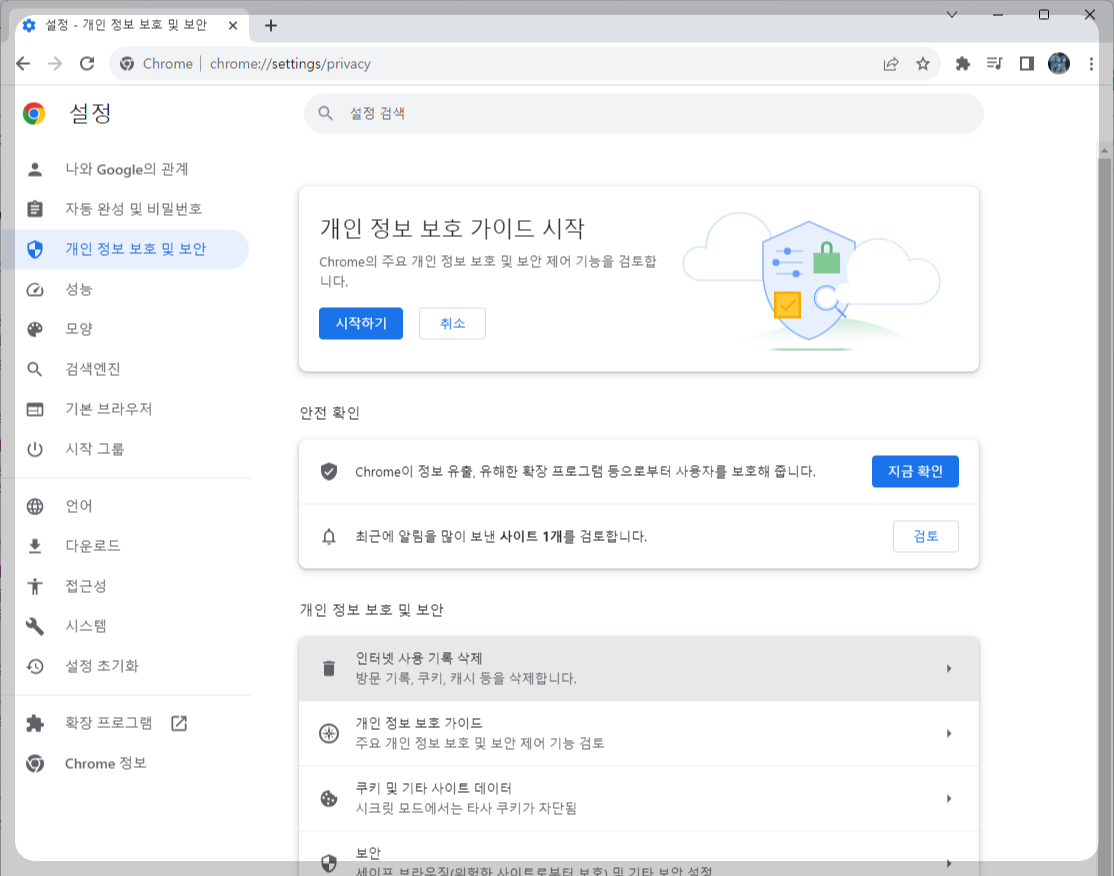Click the 다운로드 download icon
This screenshot has height=876, width=1114.
pos(35,546)
